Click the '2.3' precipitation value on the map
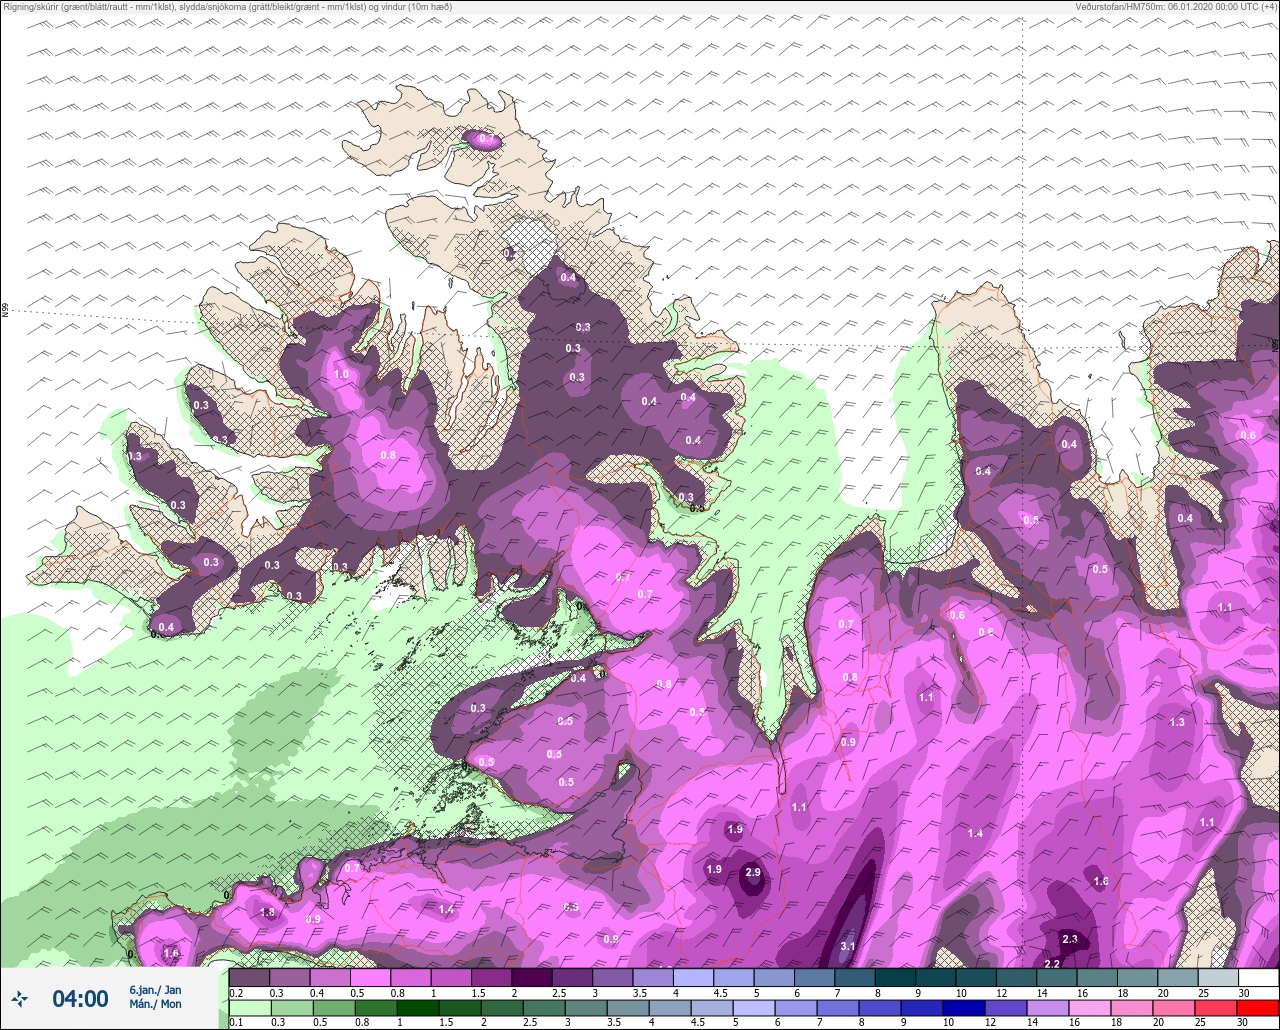The width and height of the screenshot is (1280, 1030). (1070, 939)
